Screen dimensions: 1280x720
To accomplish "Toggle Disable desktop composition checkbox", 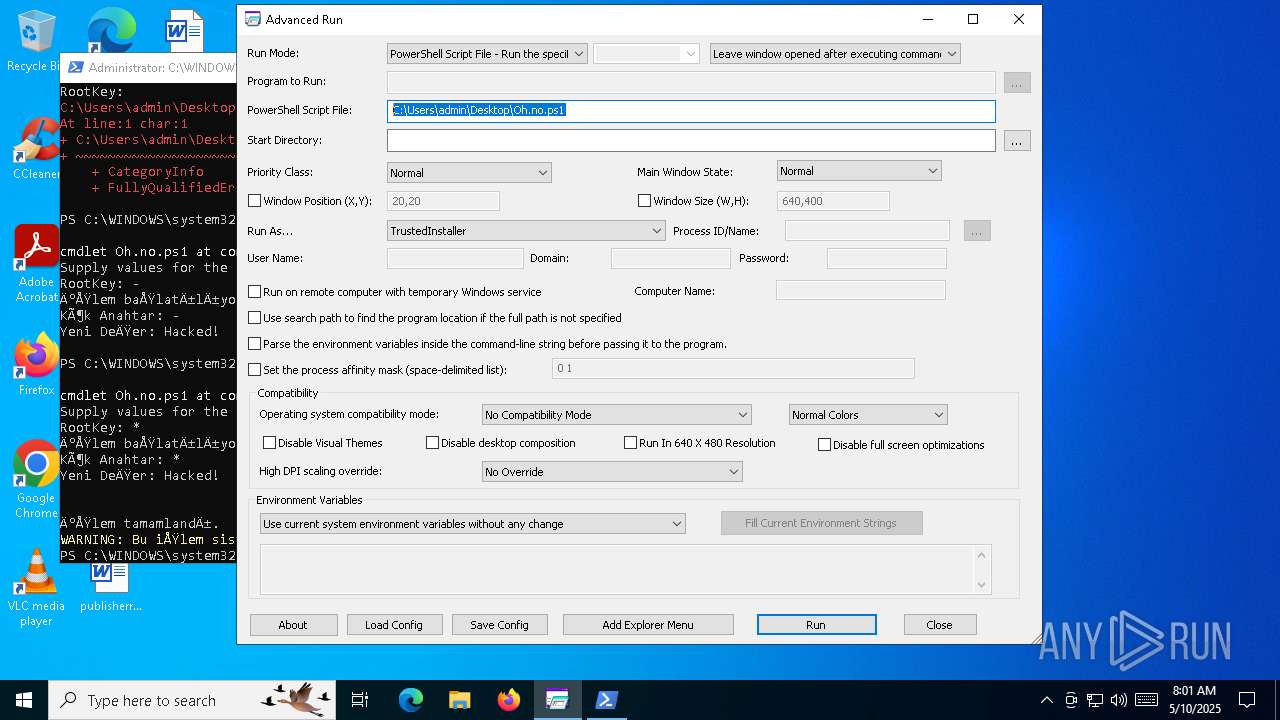I will [433, 443].
